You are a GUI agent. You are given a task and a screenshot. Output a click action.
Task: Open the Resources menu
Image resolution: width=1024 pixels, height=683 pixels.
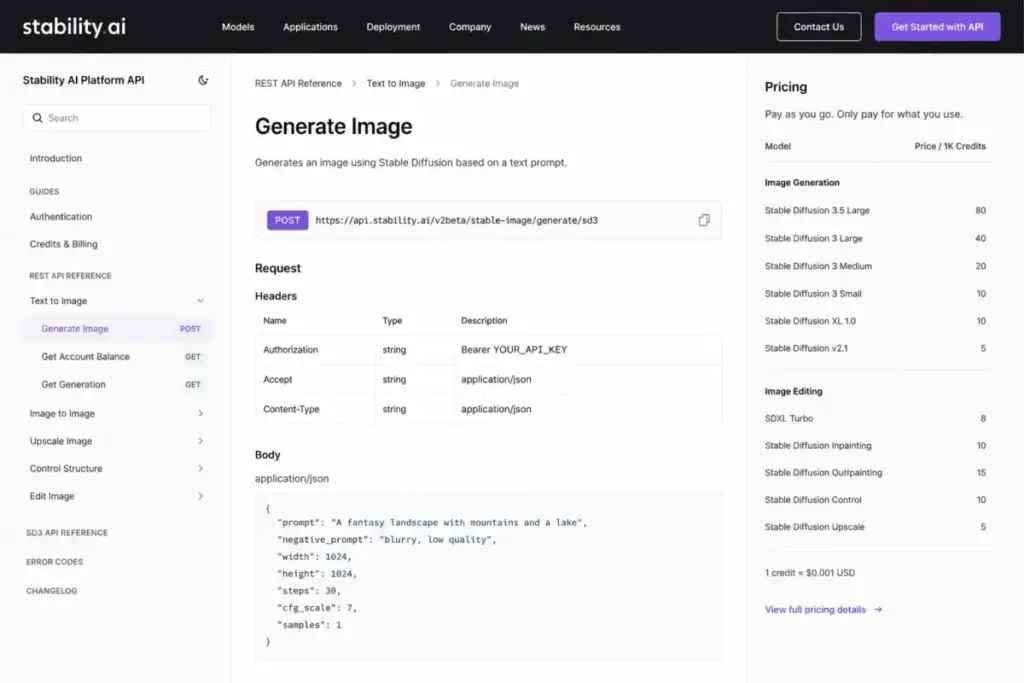pyautogui.click(x=597, y=27)
